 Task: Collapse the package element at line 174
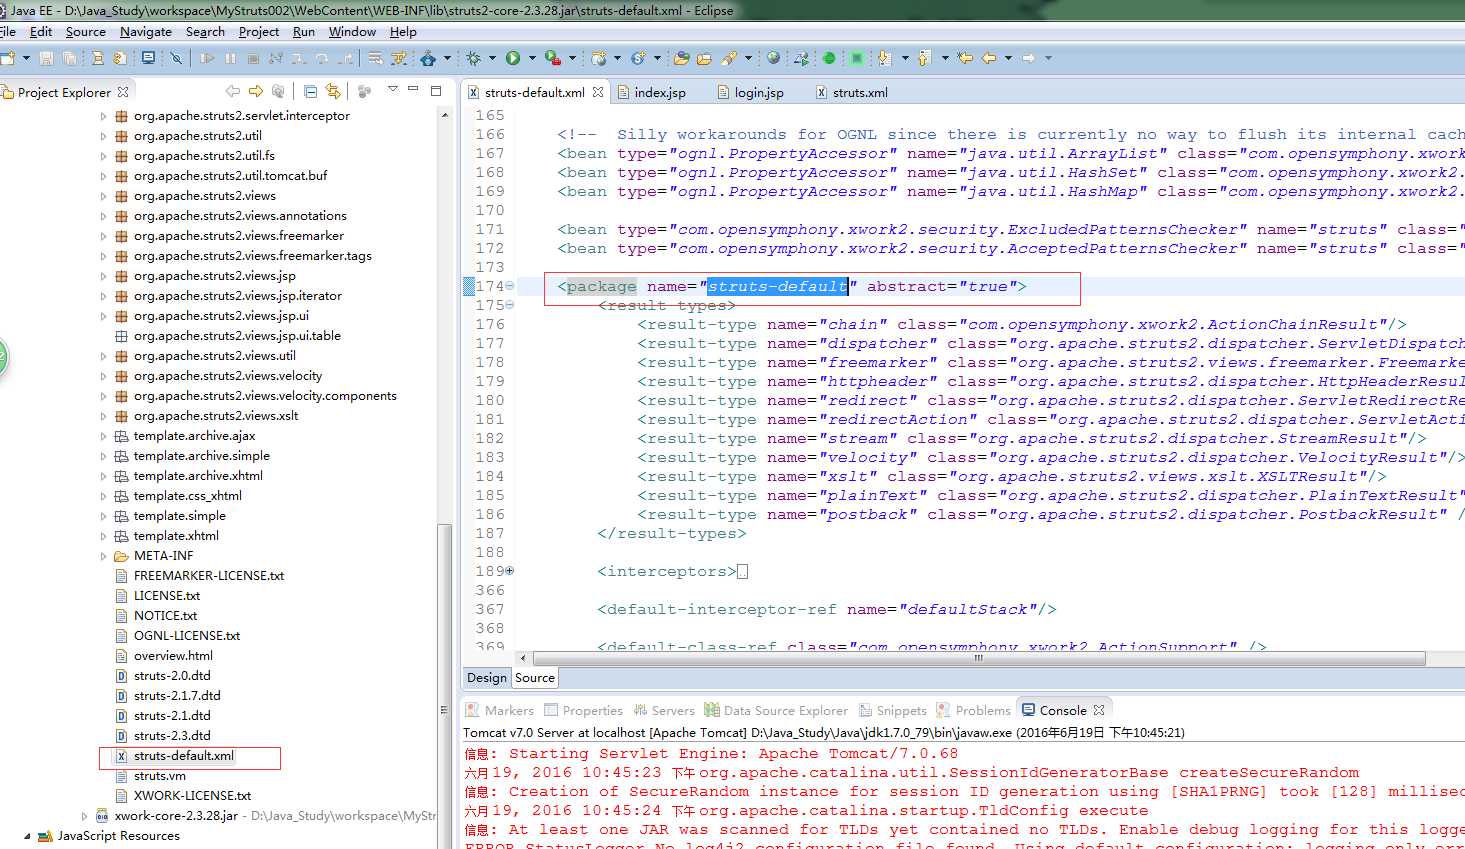coord(509,286)
